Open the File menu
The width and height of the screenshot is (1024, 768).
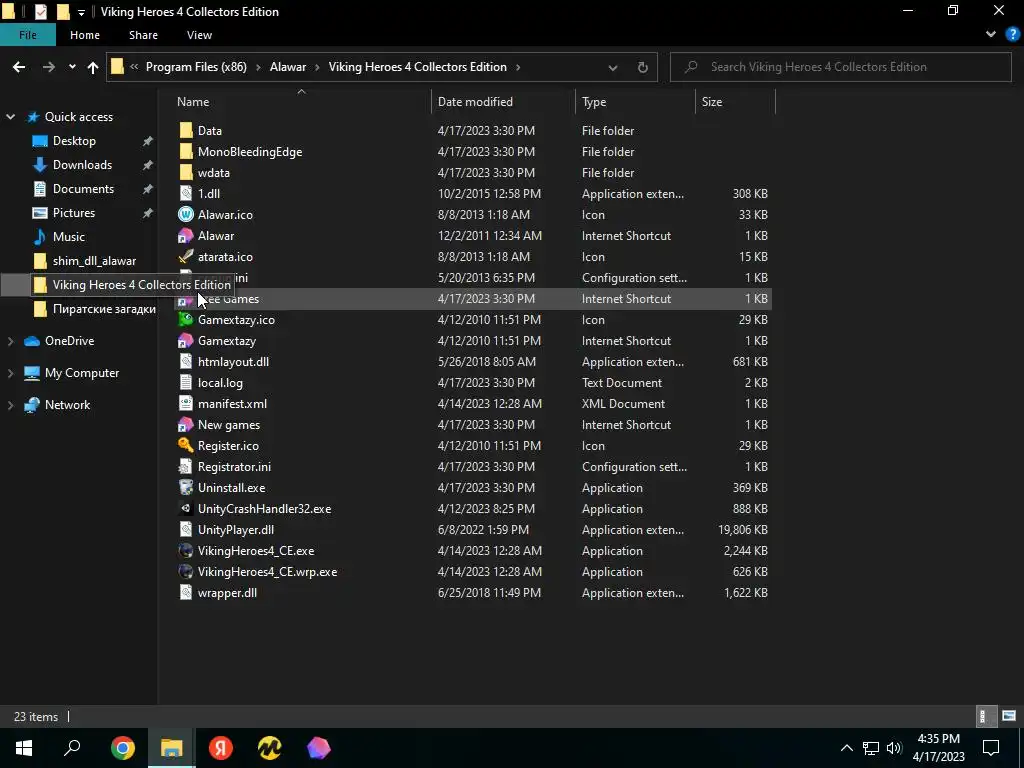click(28, 35)
